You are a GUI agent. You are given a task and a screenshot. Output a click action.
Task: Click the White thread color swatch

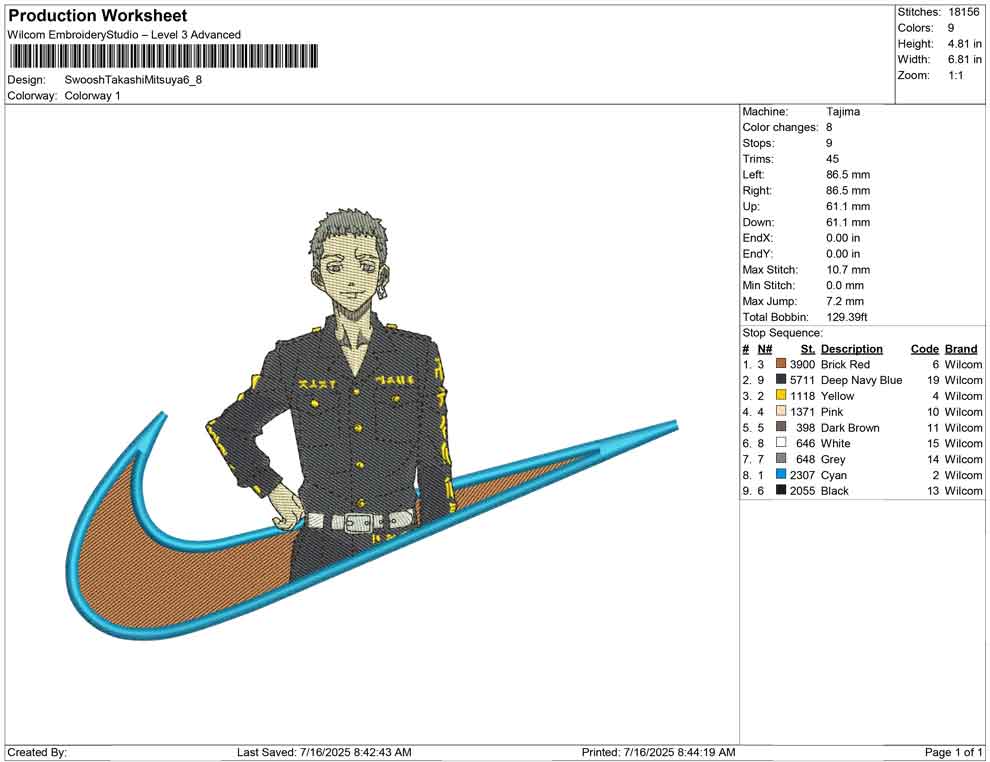pyautogui.click(x=781, y=443)
